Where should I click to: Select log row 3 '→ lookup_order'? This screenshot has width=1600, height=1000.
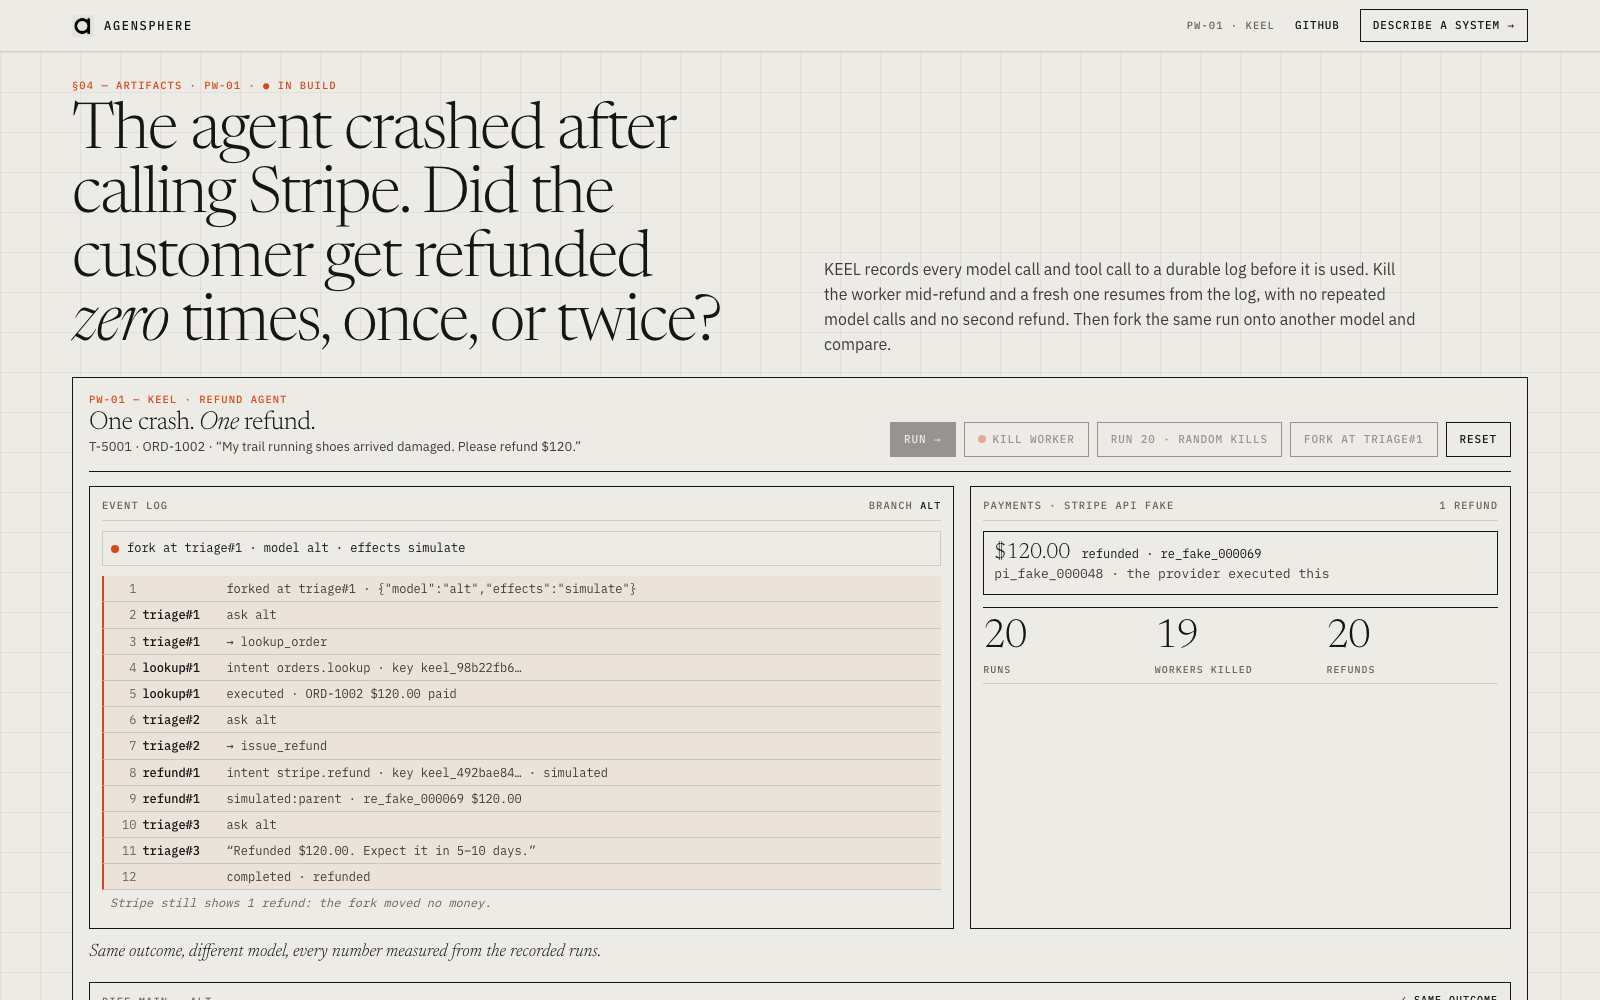tap(521, 642)
